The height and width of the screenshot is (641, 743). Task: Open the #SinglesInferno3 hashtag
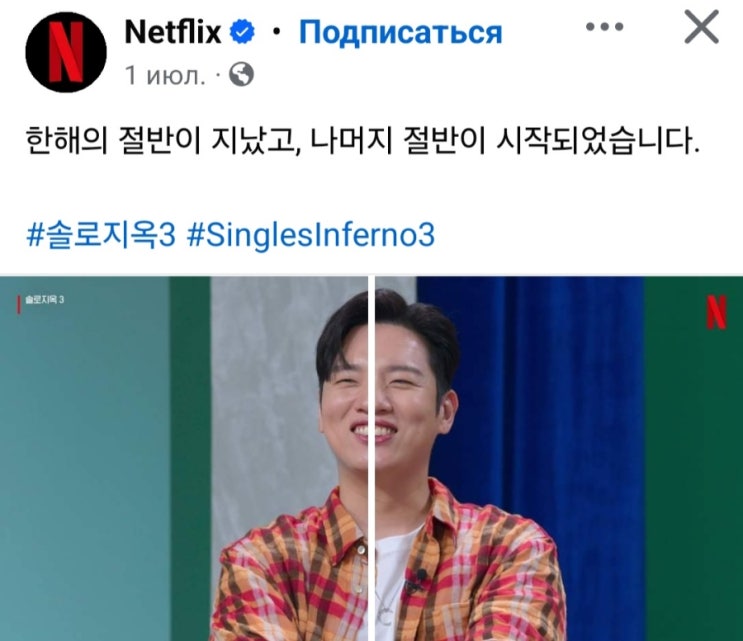(x=311, y=235)
